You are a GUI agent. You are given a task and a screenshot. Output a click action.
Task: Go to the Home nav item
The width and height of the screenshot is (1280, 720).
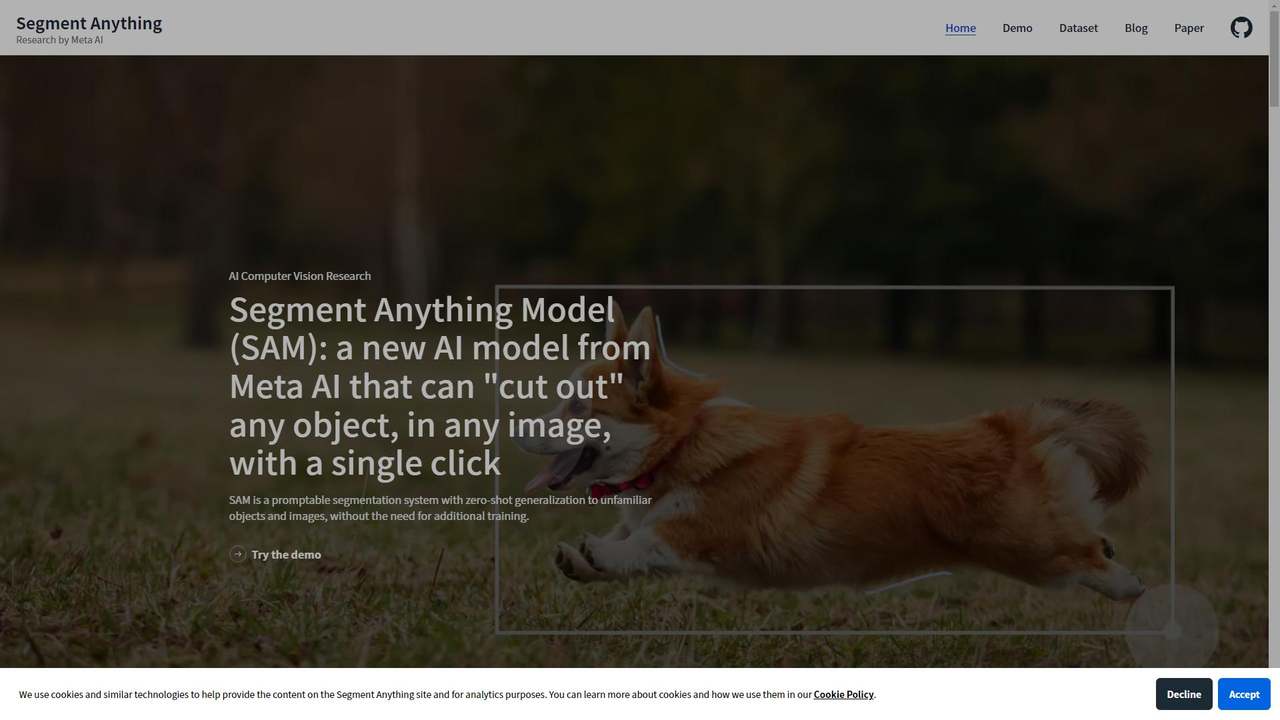pyautogui.click(x=960, y=28)
